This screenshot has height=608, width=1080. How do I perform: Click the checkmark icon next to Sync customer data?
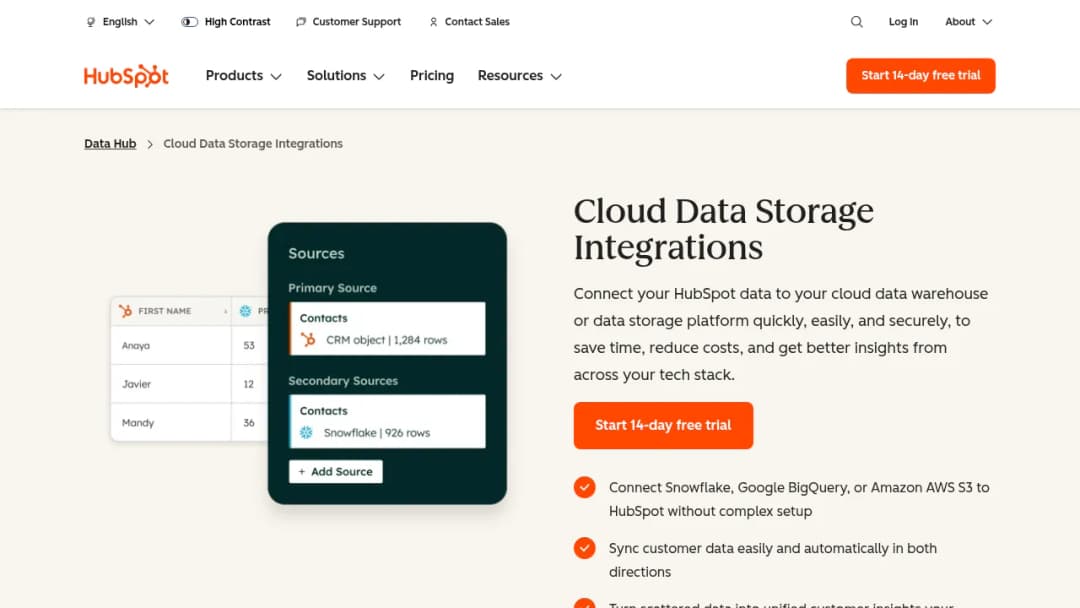click(584, 548)
